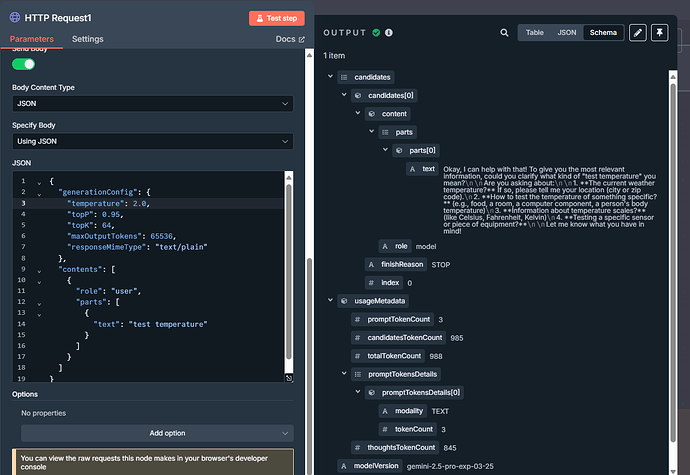The height and width of the screenshot is (475, 690).
Task: Click the content object type icon
Action: (372, 114)
